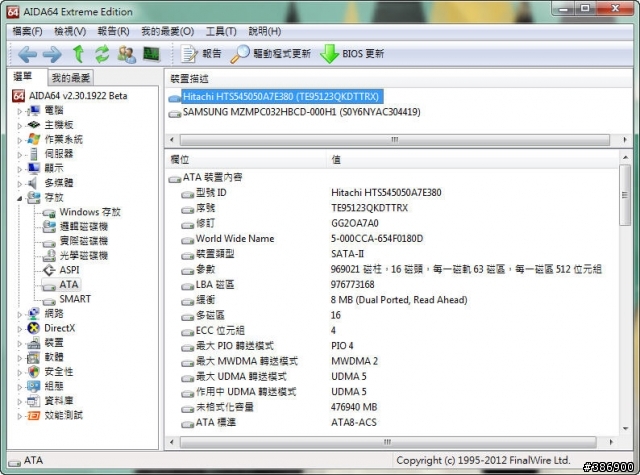This screenshot has height=475, width=640.
Task: Select the 主機板 motherboard icon
Action: click(x=33, y=125)
